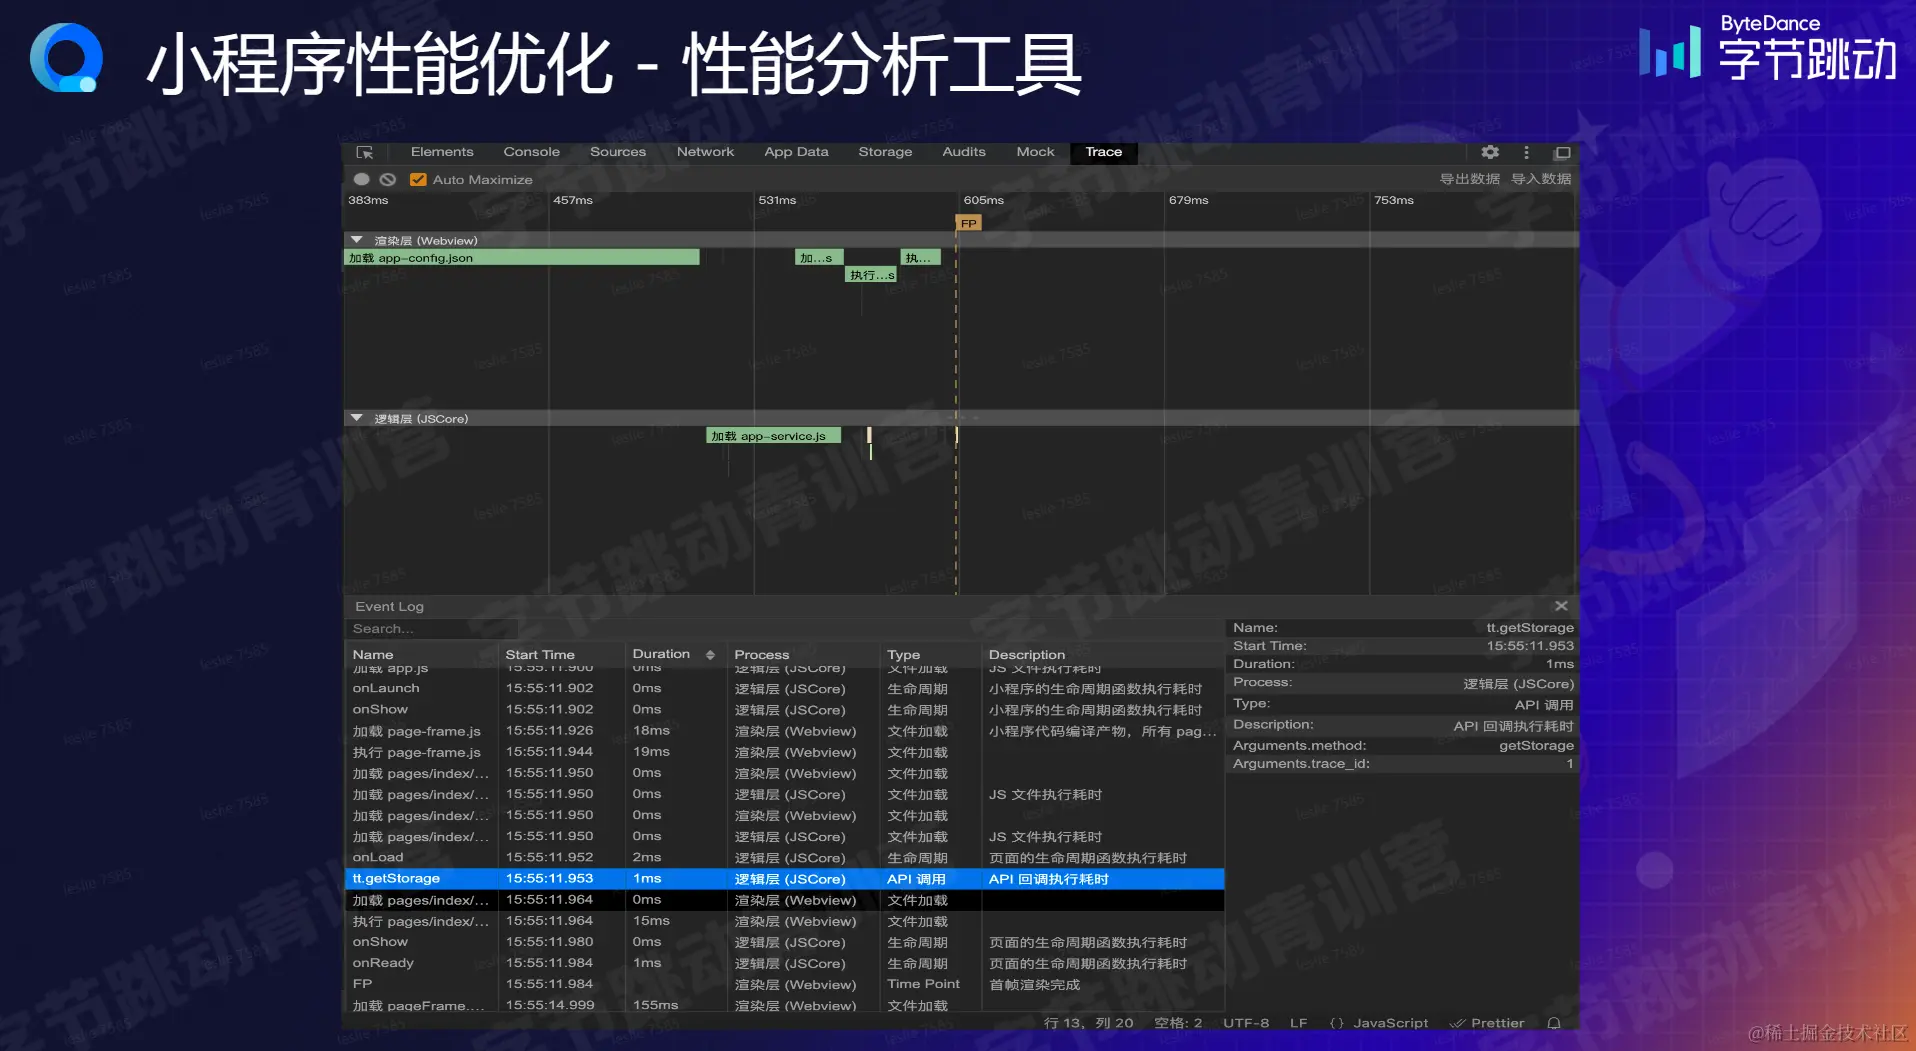1916x1051 pixels.
Task: Select the 加载 app-service.js timeline bar
Action: pos(773,436)
